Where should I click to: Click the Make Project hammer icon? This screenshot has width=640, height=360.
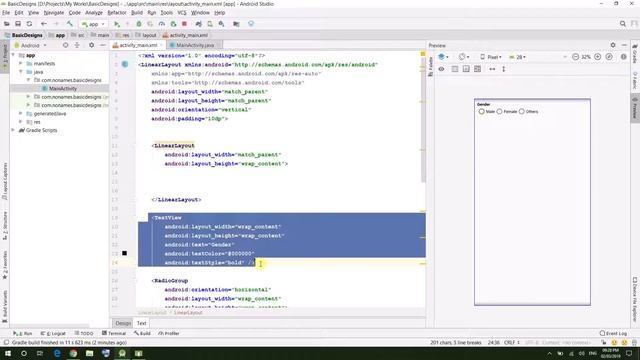pyautogui.click(x=70, y=24)
